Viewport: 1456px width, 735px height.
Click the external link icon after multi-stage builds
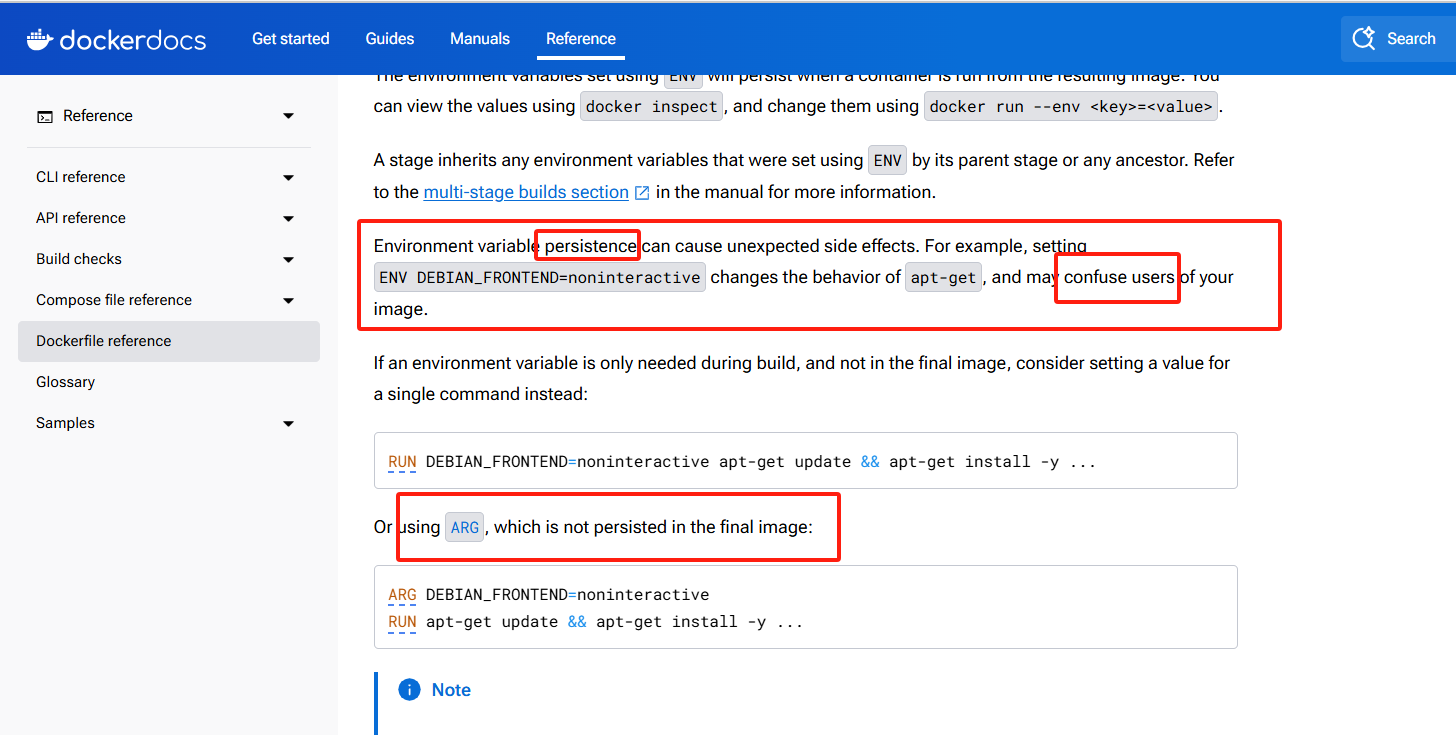pos(642,192)
